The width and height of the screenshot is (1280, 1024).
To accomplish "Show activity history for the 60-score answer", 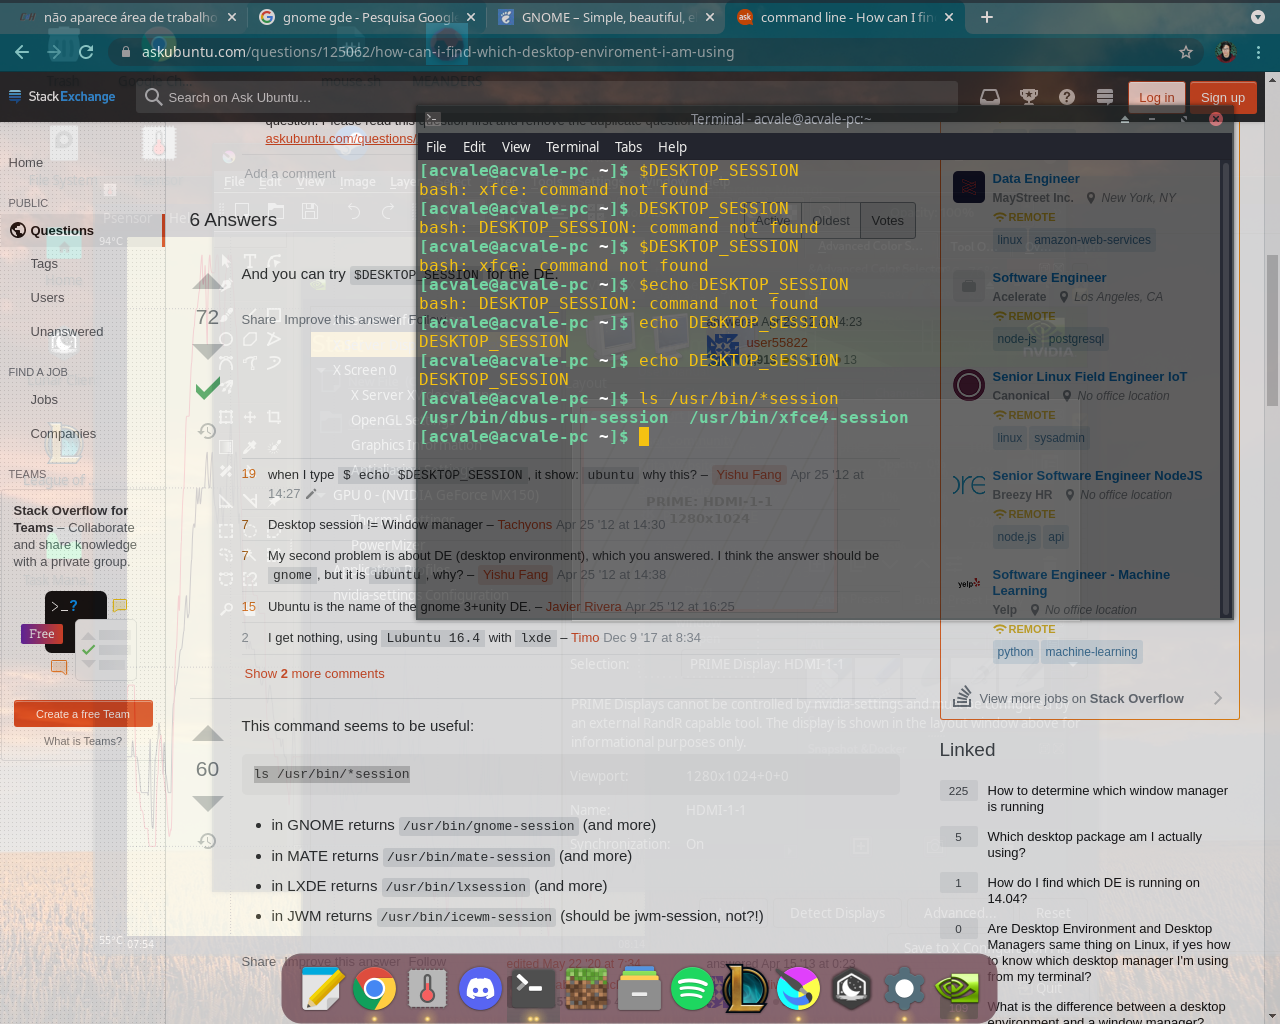I will 207,841.
